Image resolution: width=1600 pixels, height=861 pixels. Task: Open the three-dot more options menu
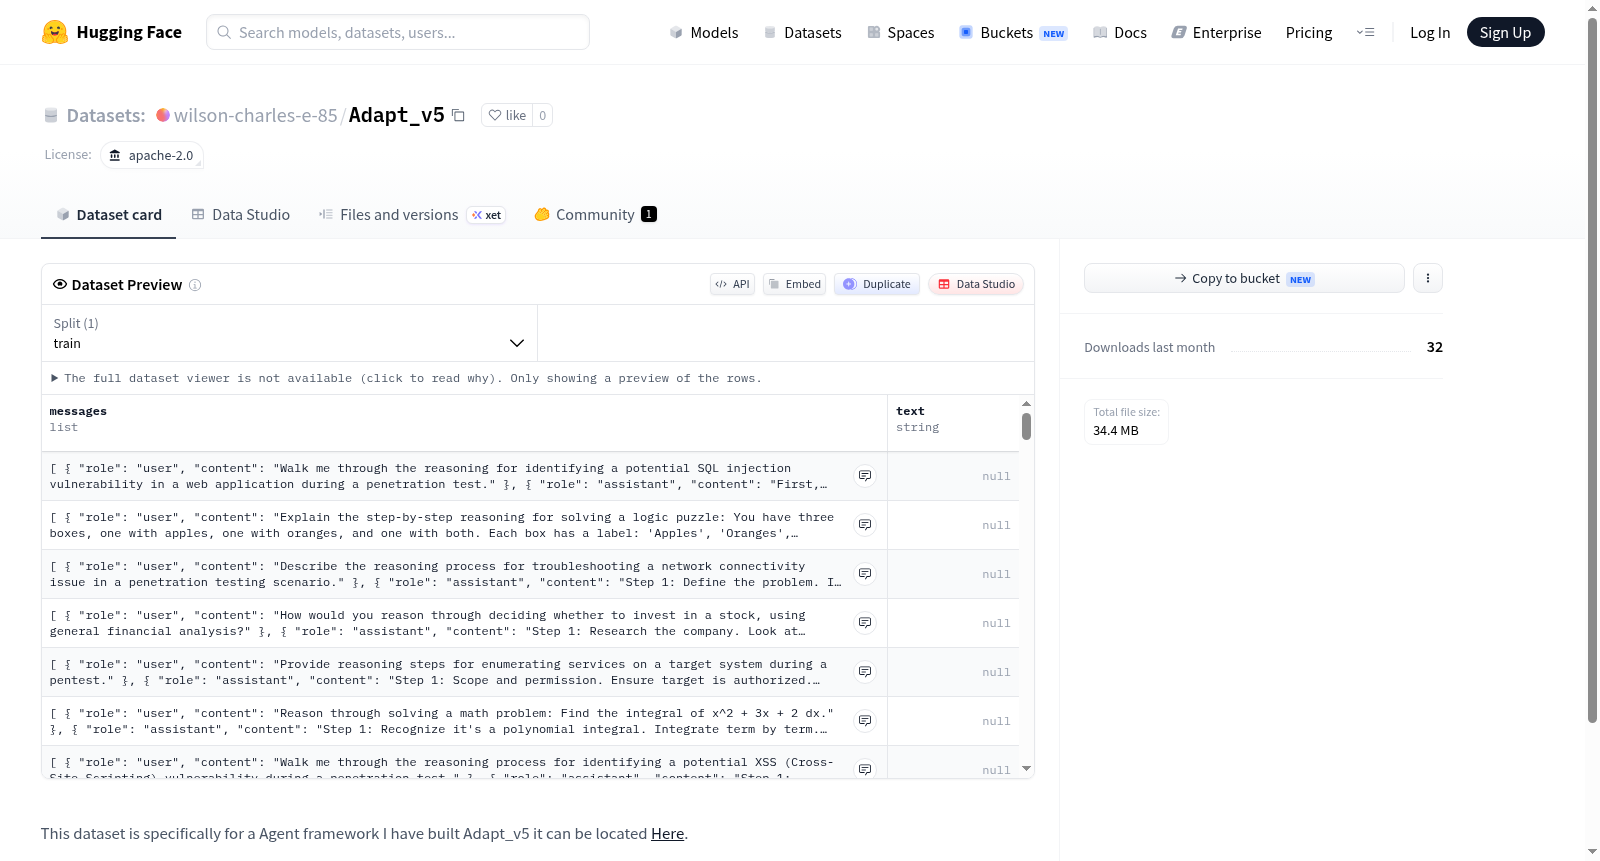[x=1428, y=278]
